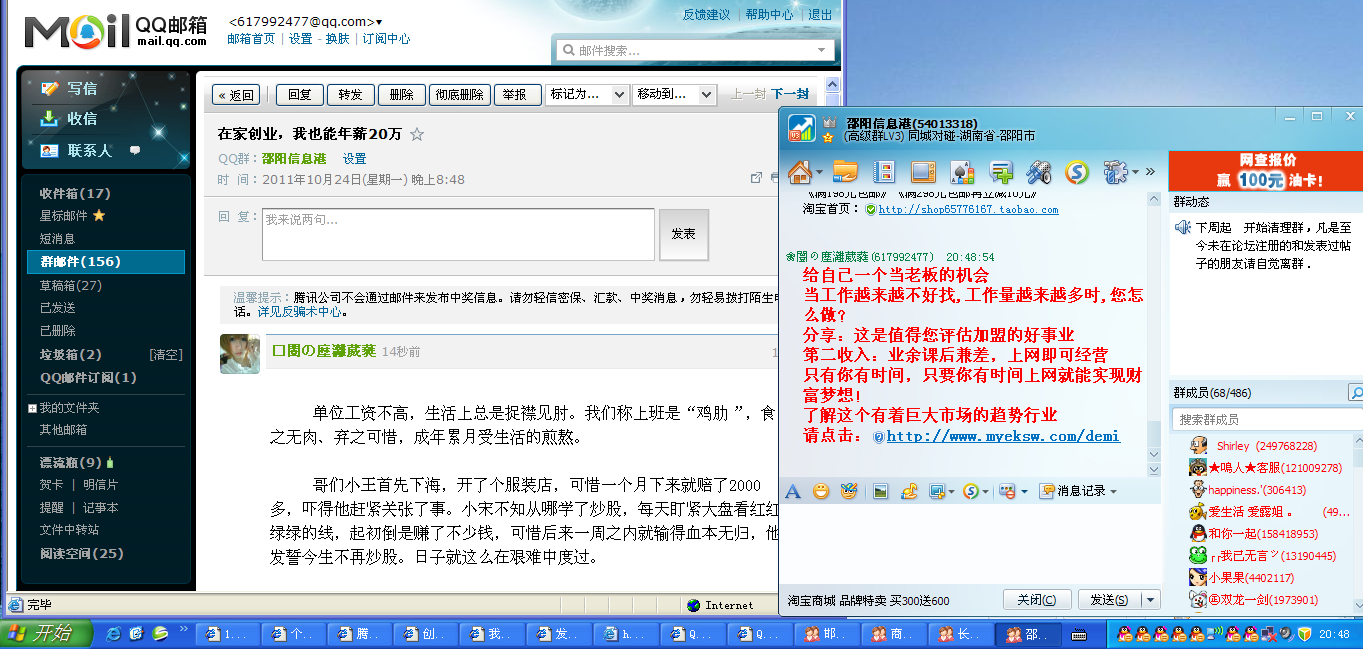This screenshot has width=1363, height=649.
Task: Open the group TV/video icon
Action: (x=923, y=172)
